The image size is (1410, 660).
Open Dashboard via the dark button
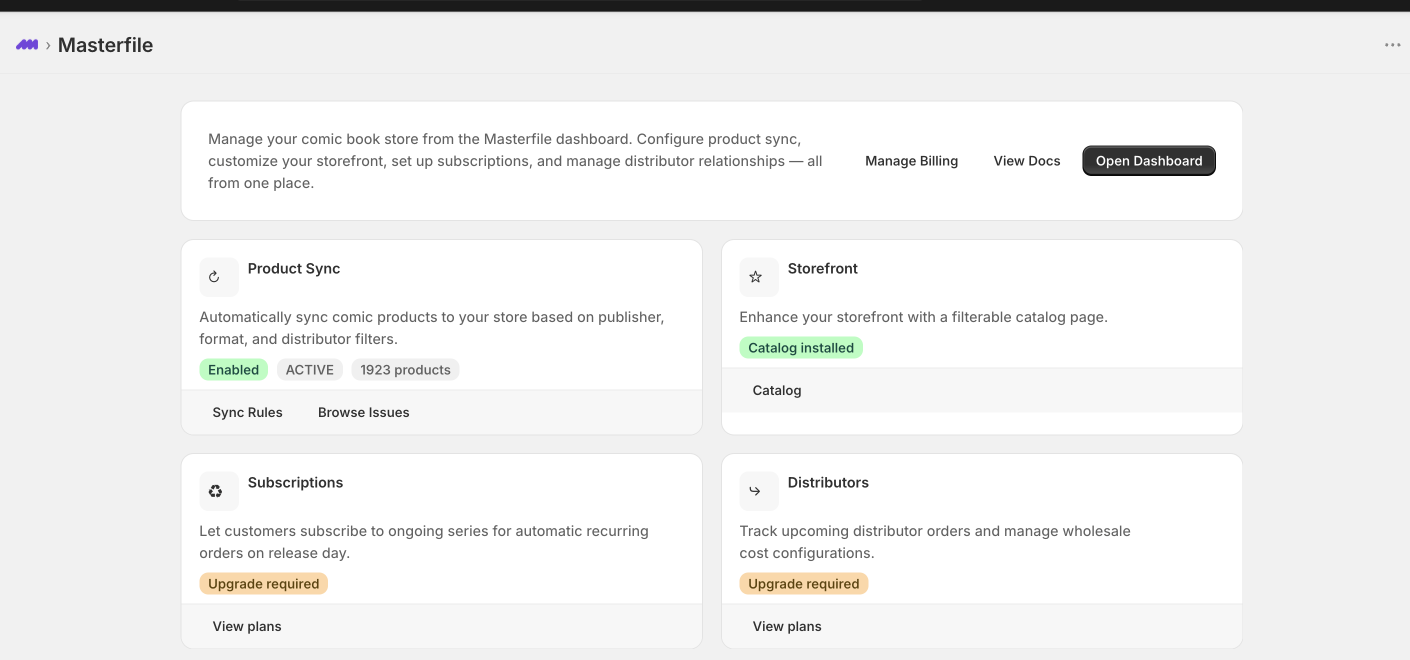click(1149, 161)
